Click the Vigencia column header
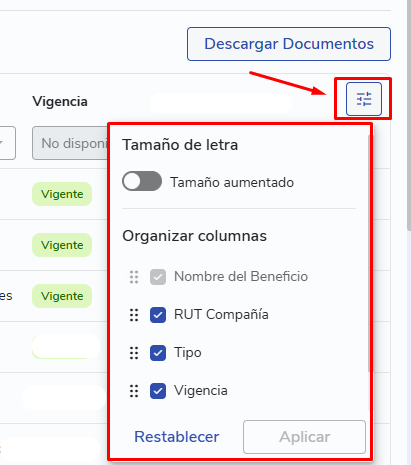The image size is (411, 465). 60,101
